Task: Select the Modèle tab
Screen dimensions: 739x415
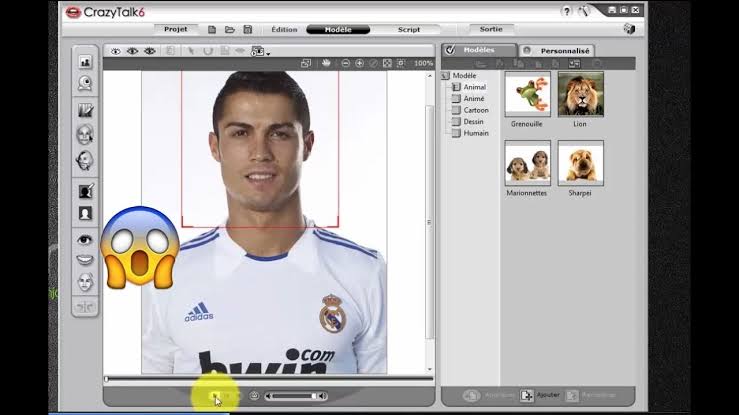Action: tap(338, 29)
